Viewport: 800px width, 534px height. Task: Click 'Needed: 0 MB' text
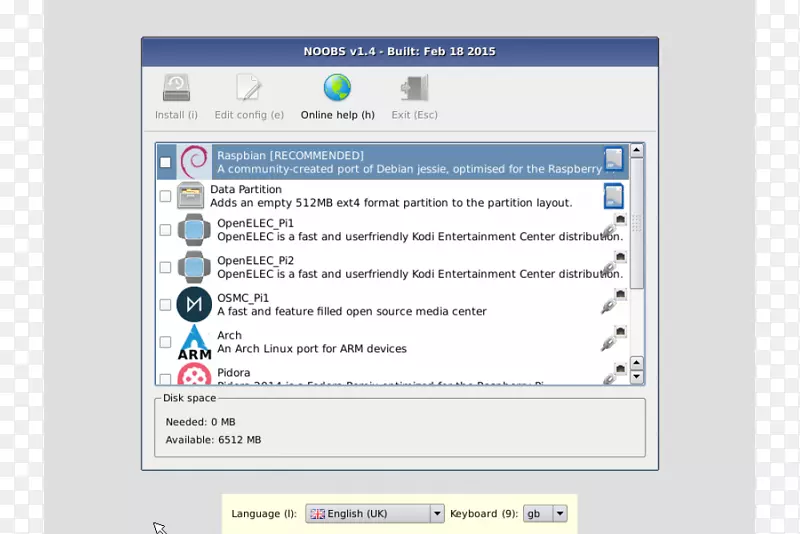coord(201,422)
